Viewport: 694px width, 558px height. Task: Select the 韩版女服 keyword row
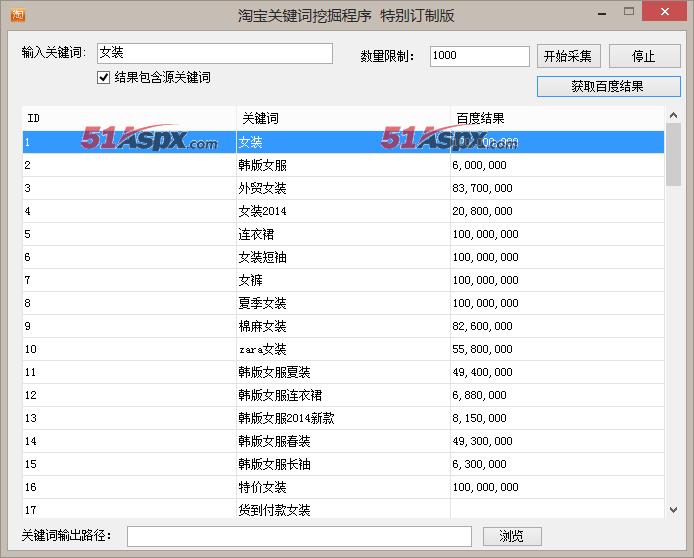[343, 165]
